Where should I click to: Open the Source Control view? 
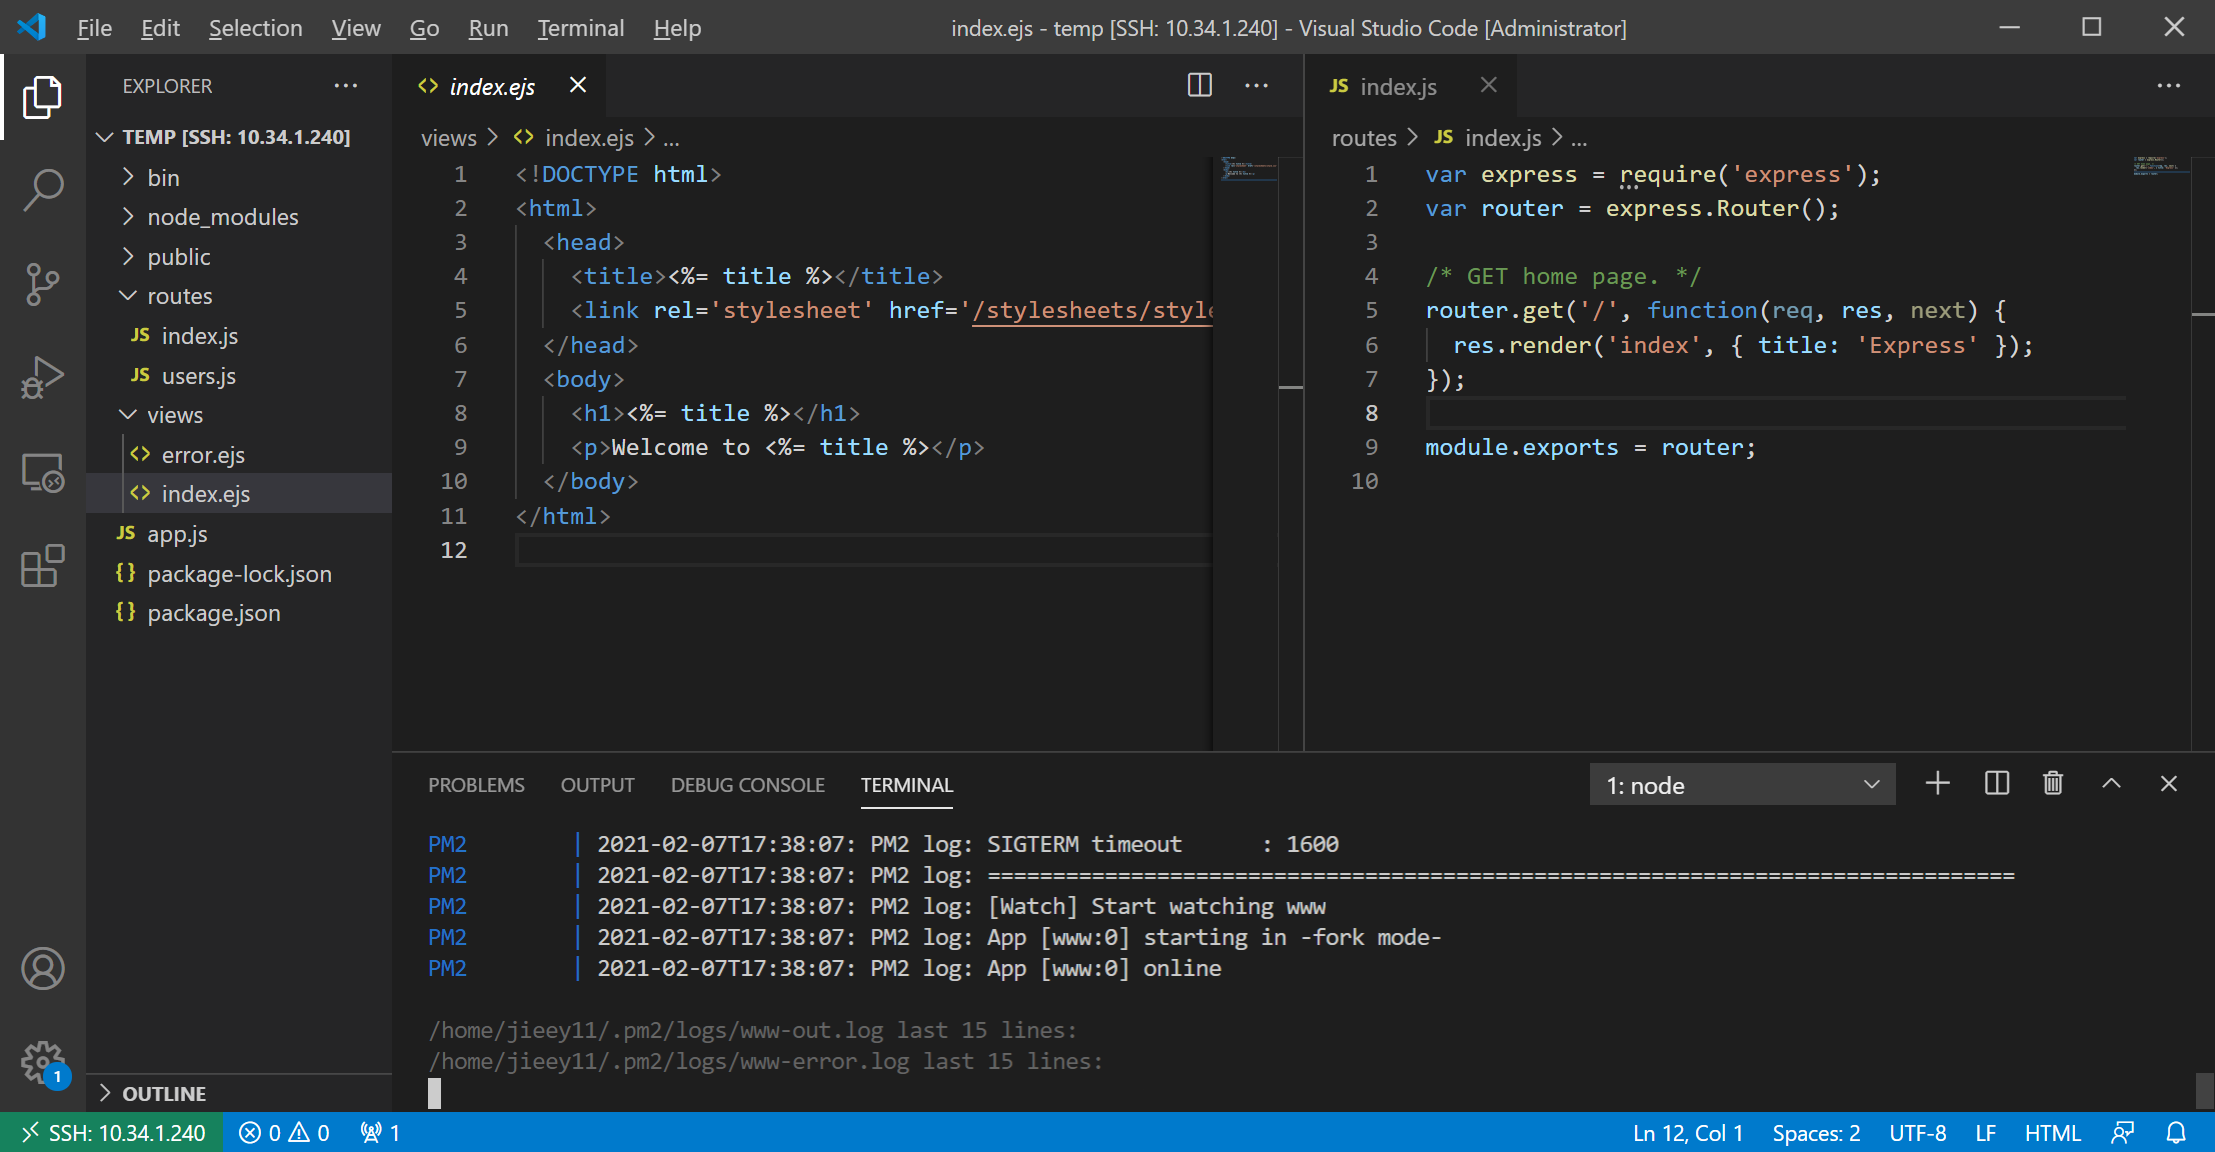click(x=42, y=284)
